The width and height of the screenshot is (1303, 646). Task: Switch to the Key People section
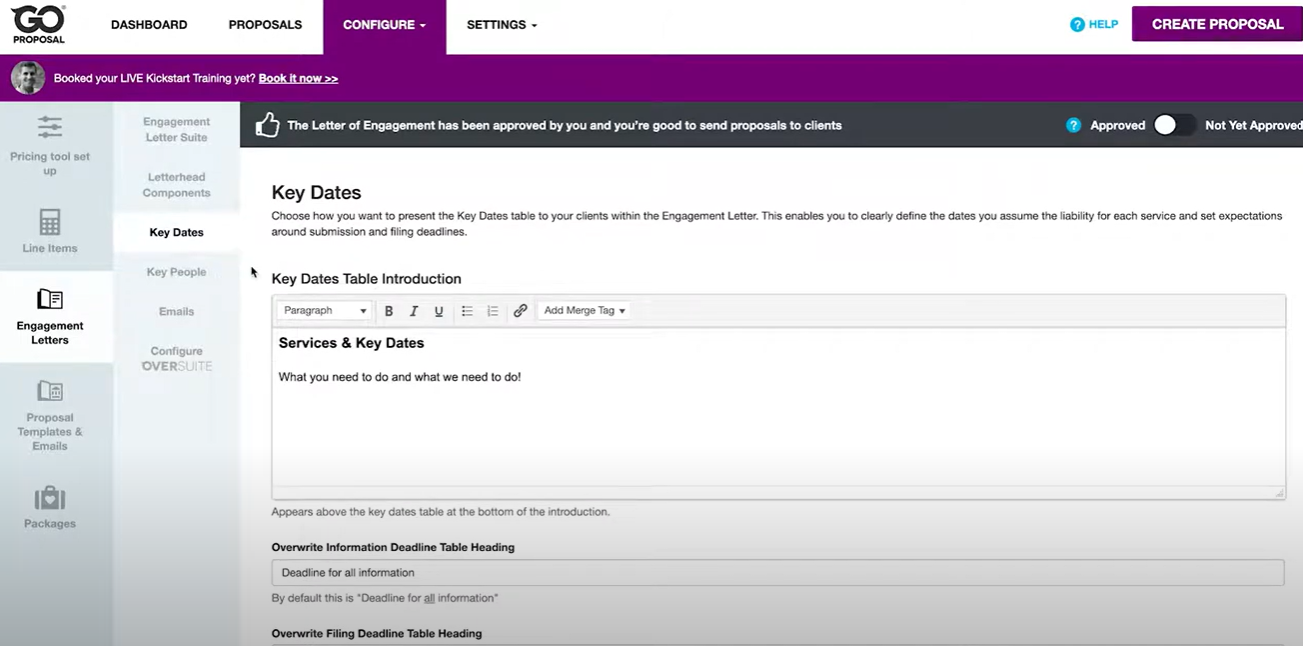[x=176, y=271]
